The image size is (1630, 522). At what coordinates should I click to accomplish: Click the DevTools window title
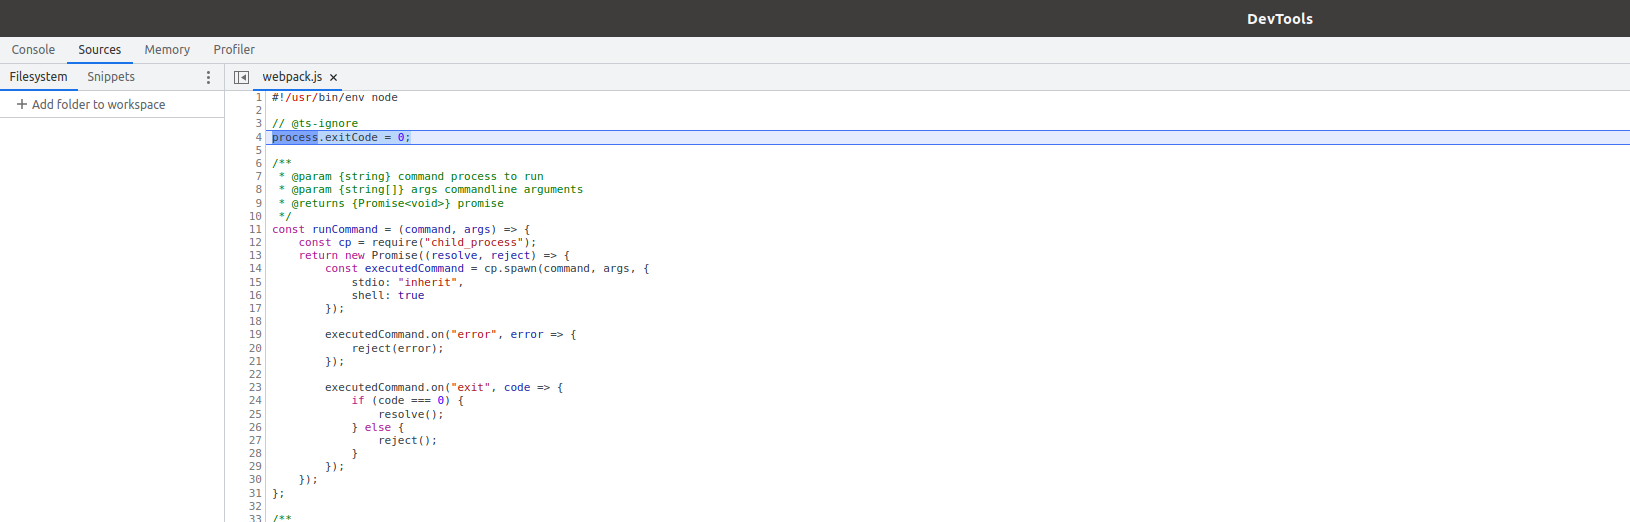[x=1279, y=19]
